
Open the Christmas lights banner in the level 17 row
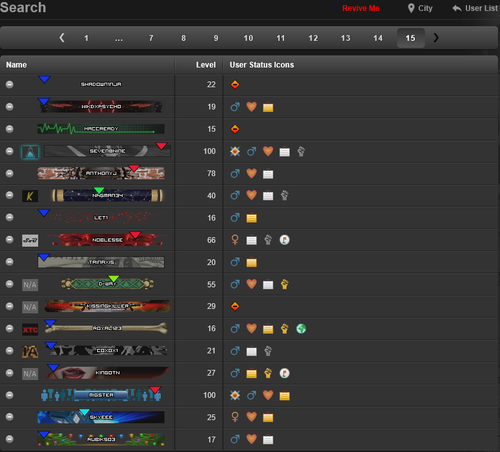(101, 439)
